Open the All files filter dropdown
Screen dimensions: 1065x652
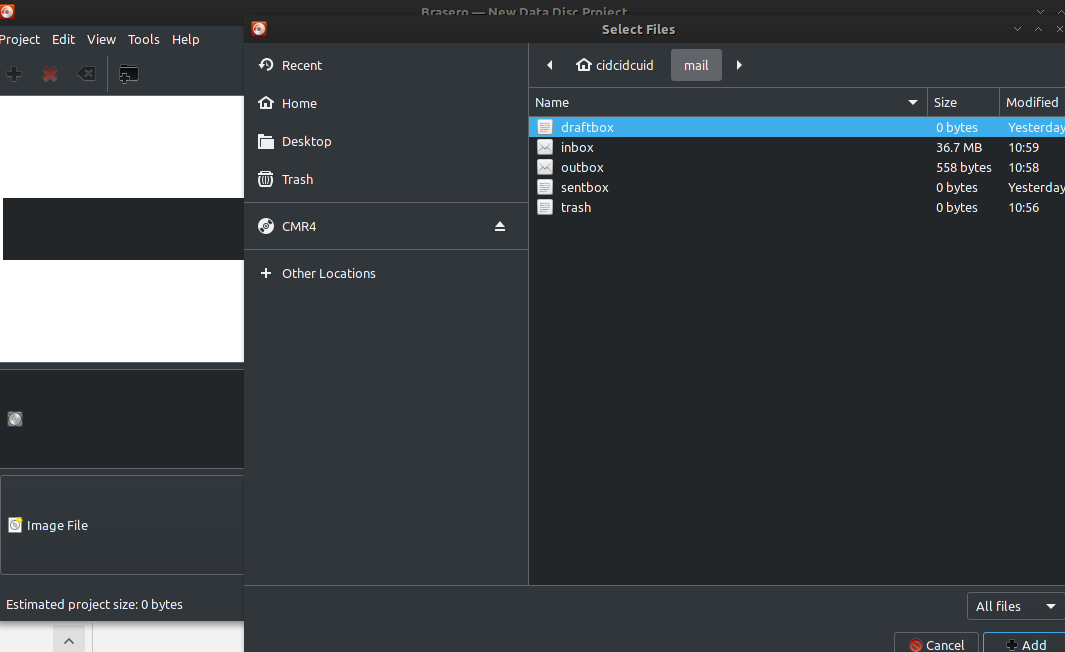1014,606
